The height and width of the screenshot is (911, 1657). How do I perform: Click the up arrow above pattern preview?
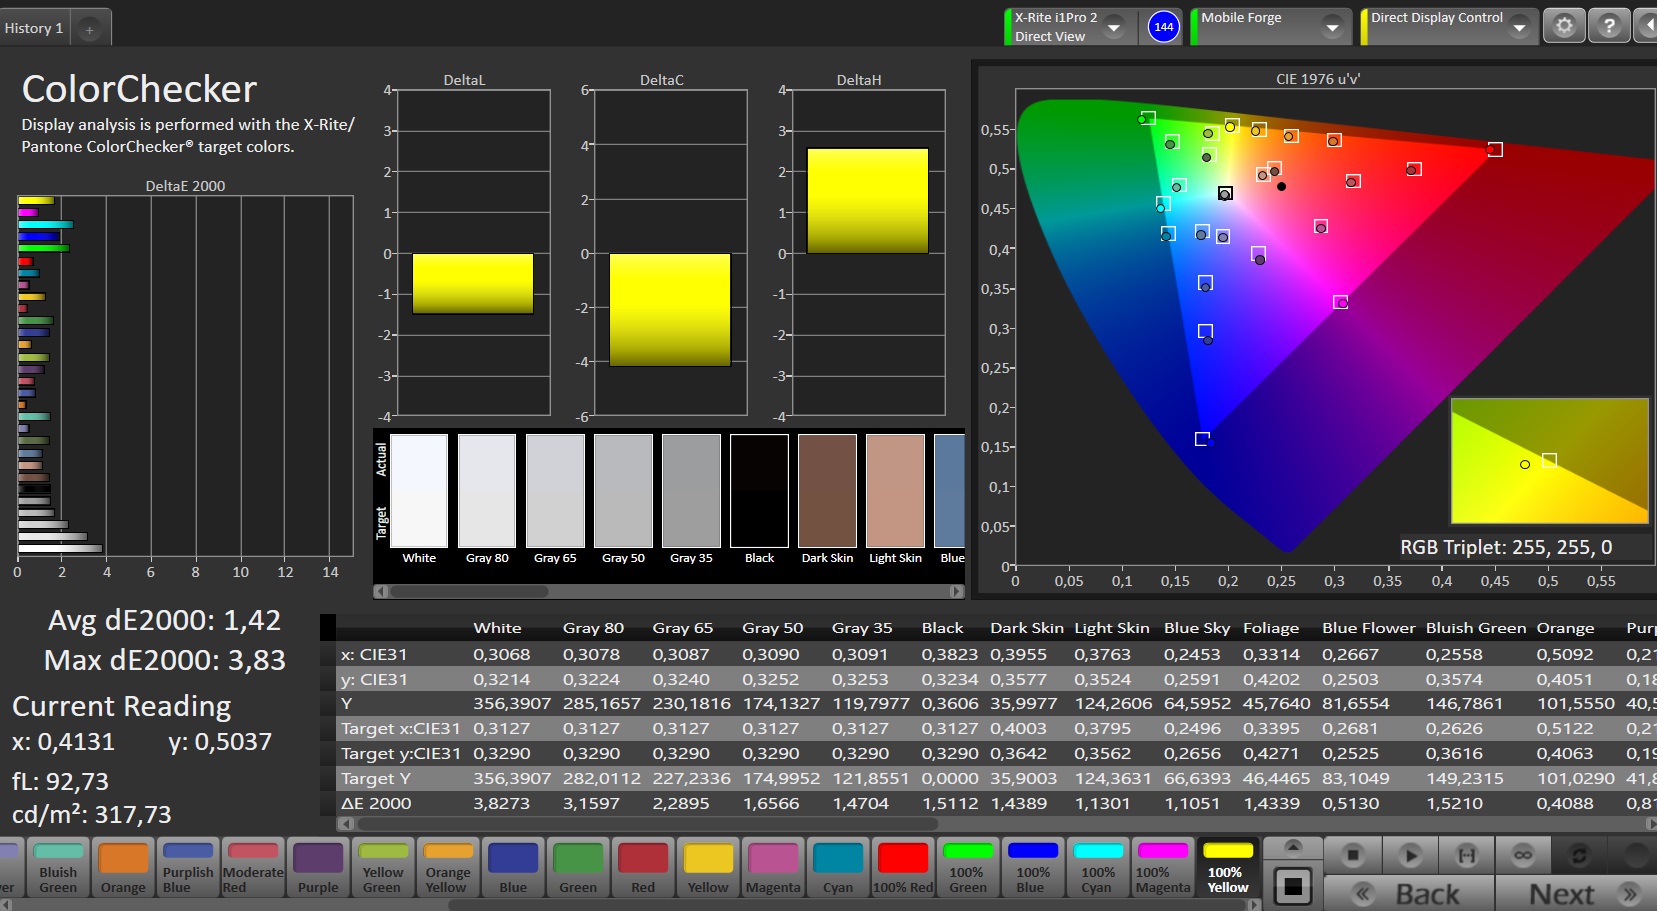(1293, 847)
